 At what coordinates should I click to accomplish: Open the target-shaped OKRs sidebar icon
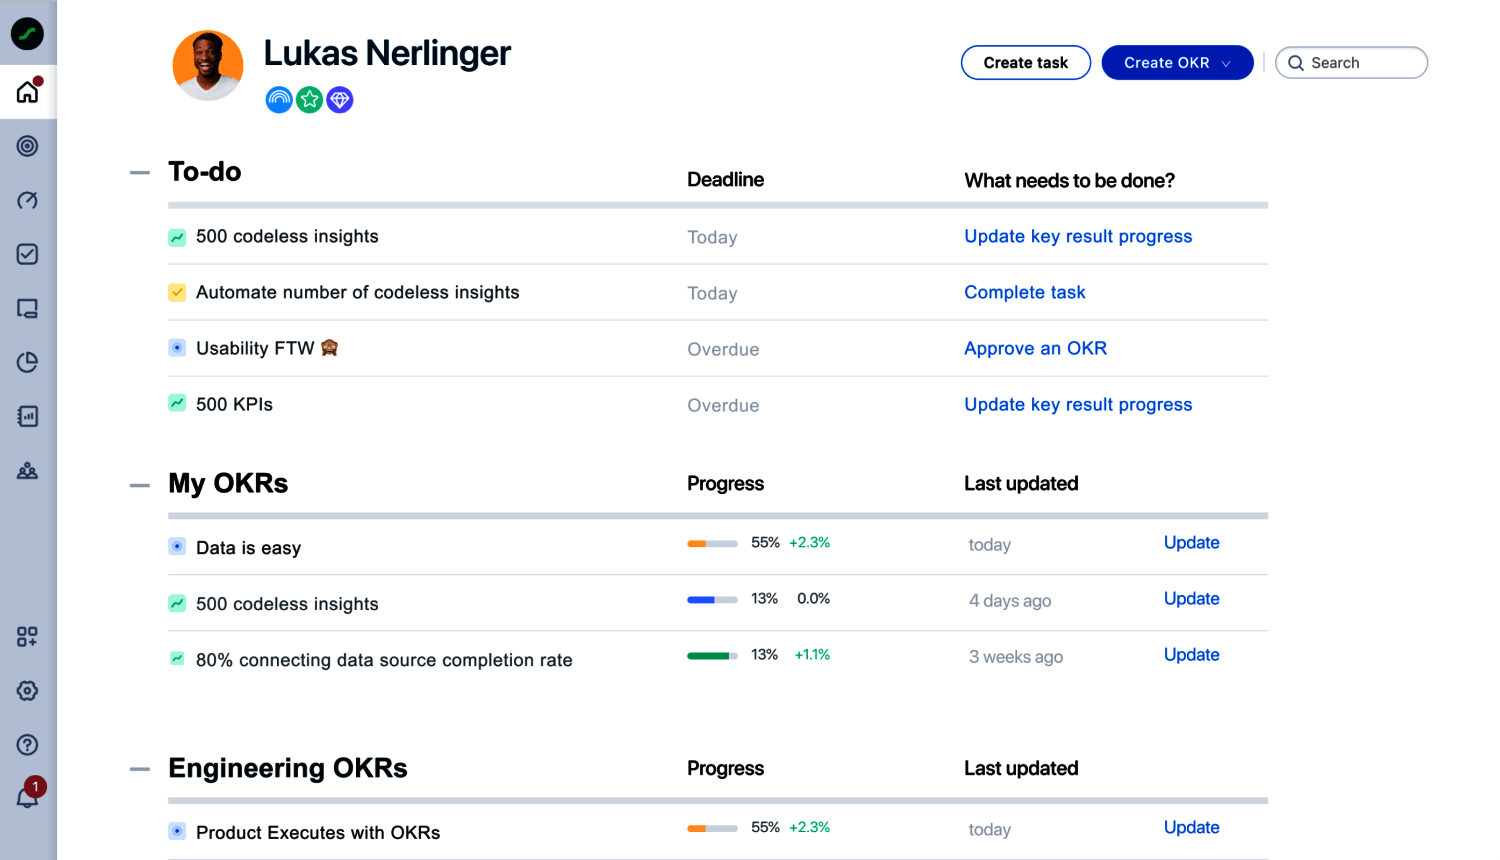[28, 146]
